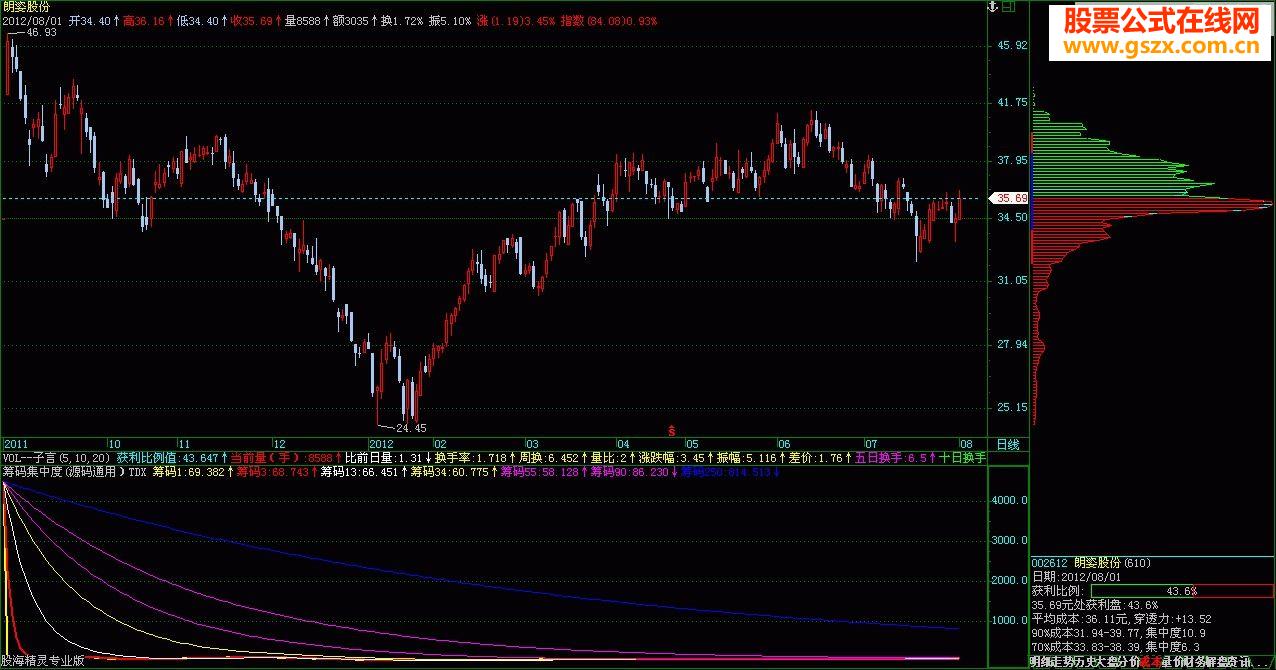
Task: Click the 换1.72% turnover in header
Action: (x=402, y=20)
